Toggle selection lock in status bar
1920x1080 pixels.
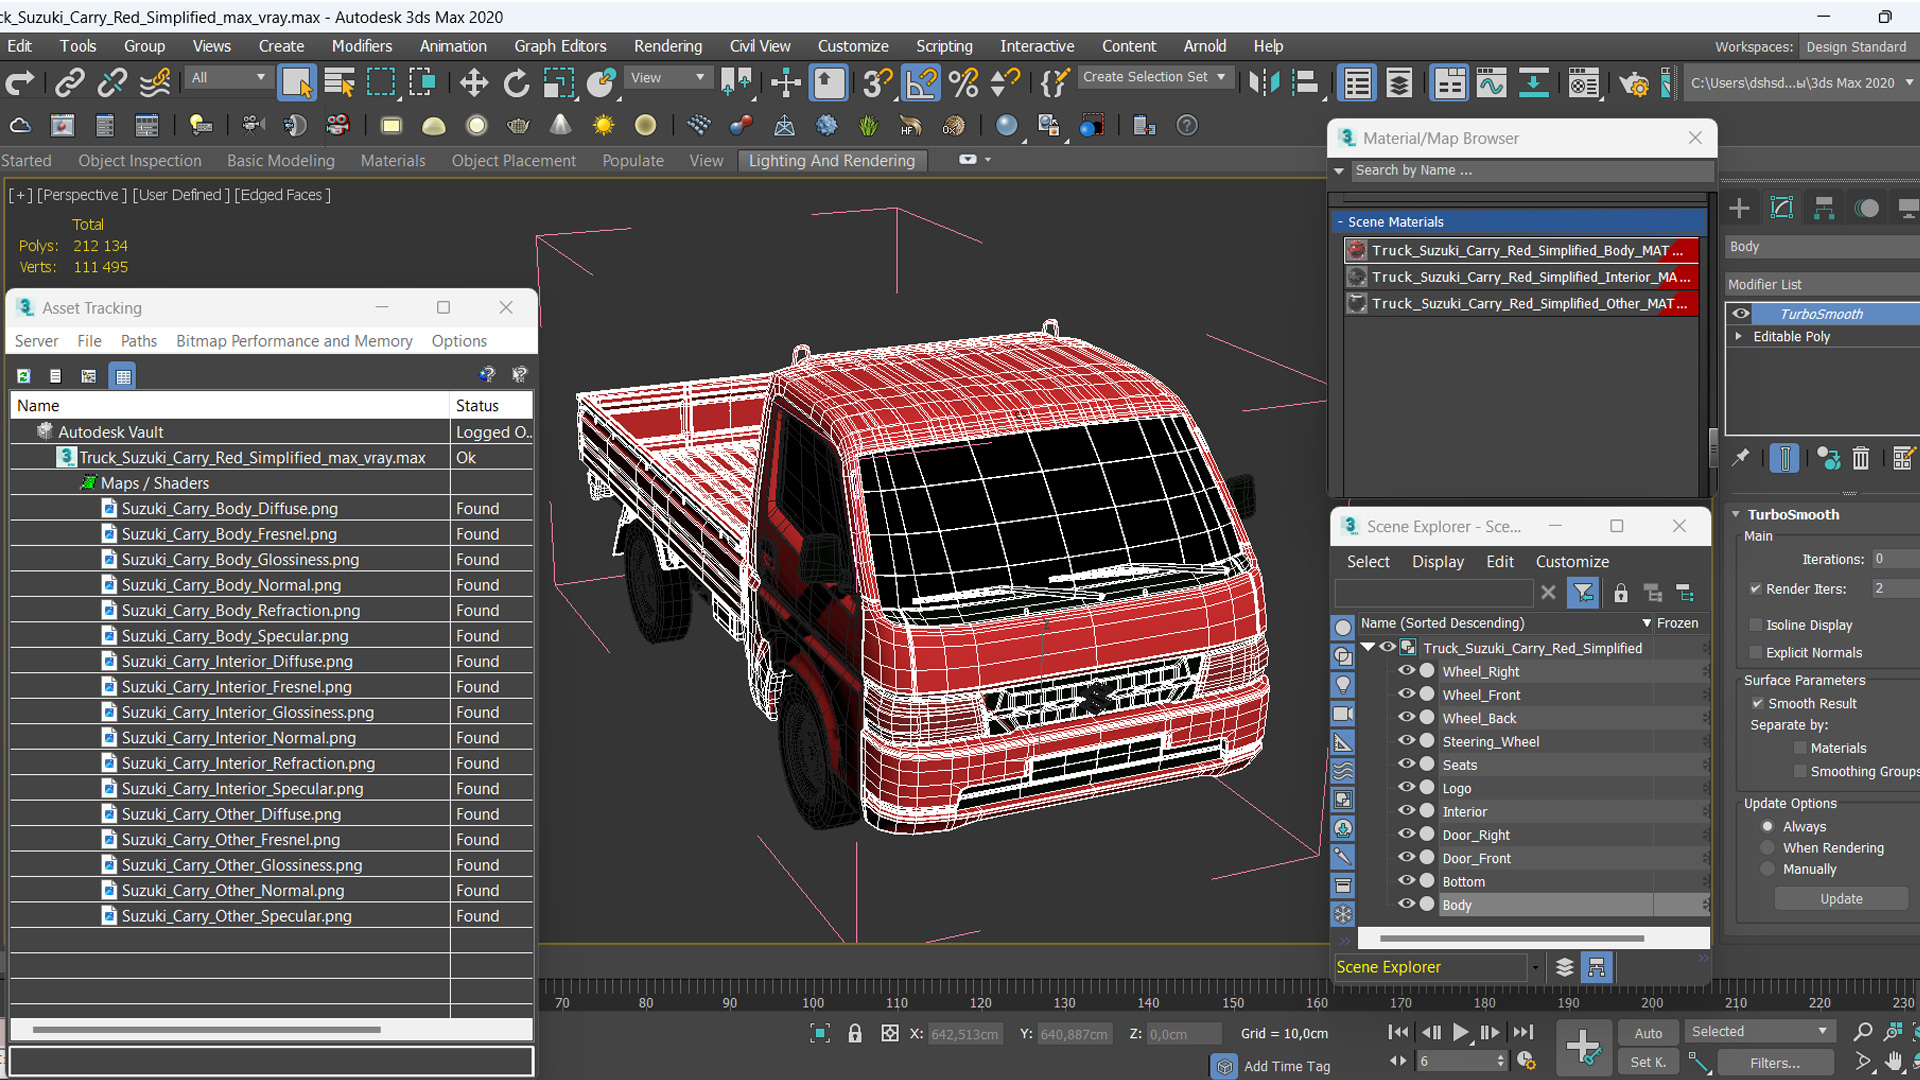click(x=855, y=1034)
